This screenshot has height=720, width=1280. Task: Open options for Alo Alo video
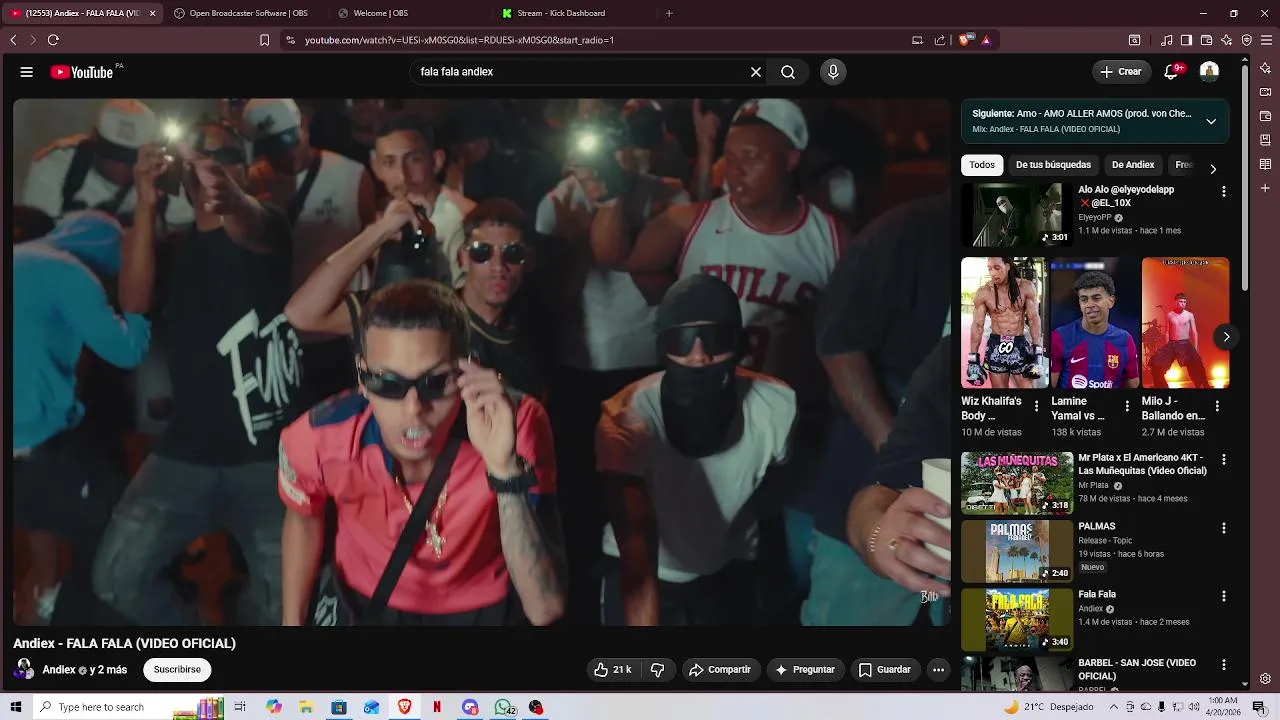click(x=1223, y=191)
